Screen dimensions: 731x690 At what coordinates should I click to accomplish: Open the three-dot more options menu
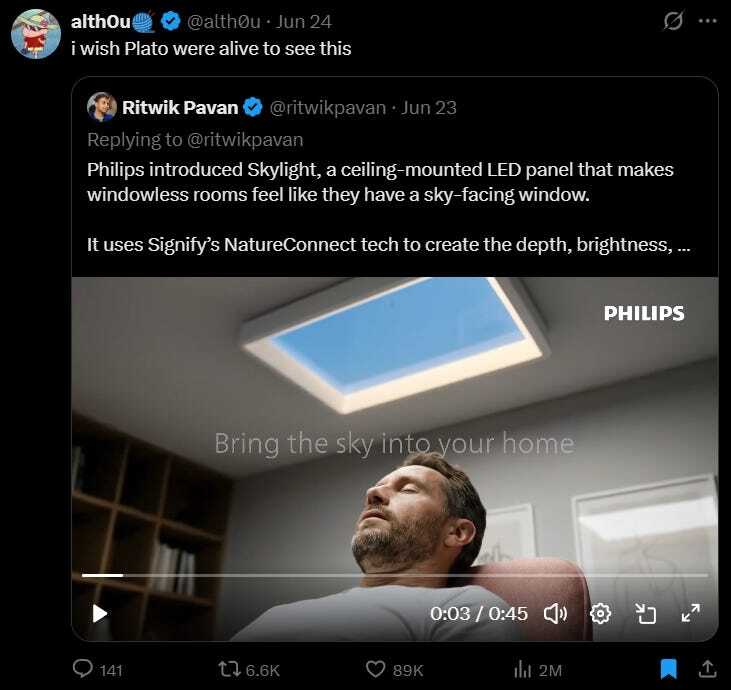[708, 21]
